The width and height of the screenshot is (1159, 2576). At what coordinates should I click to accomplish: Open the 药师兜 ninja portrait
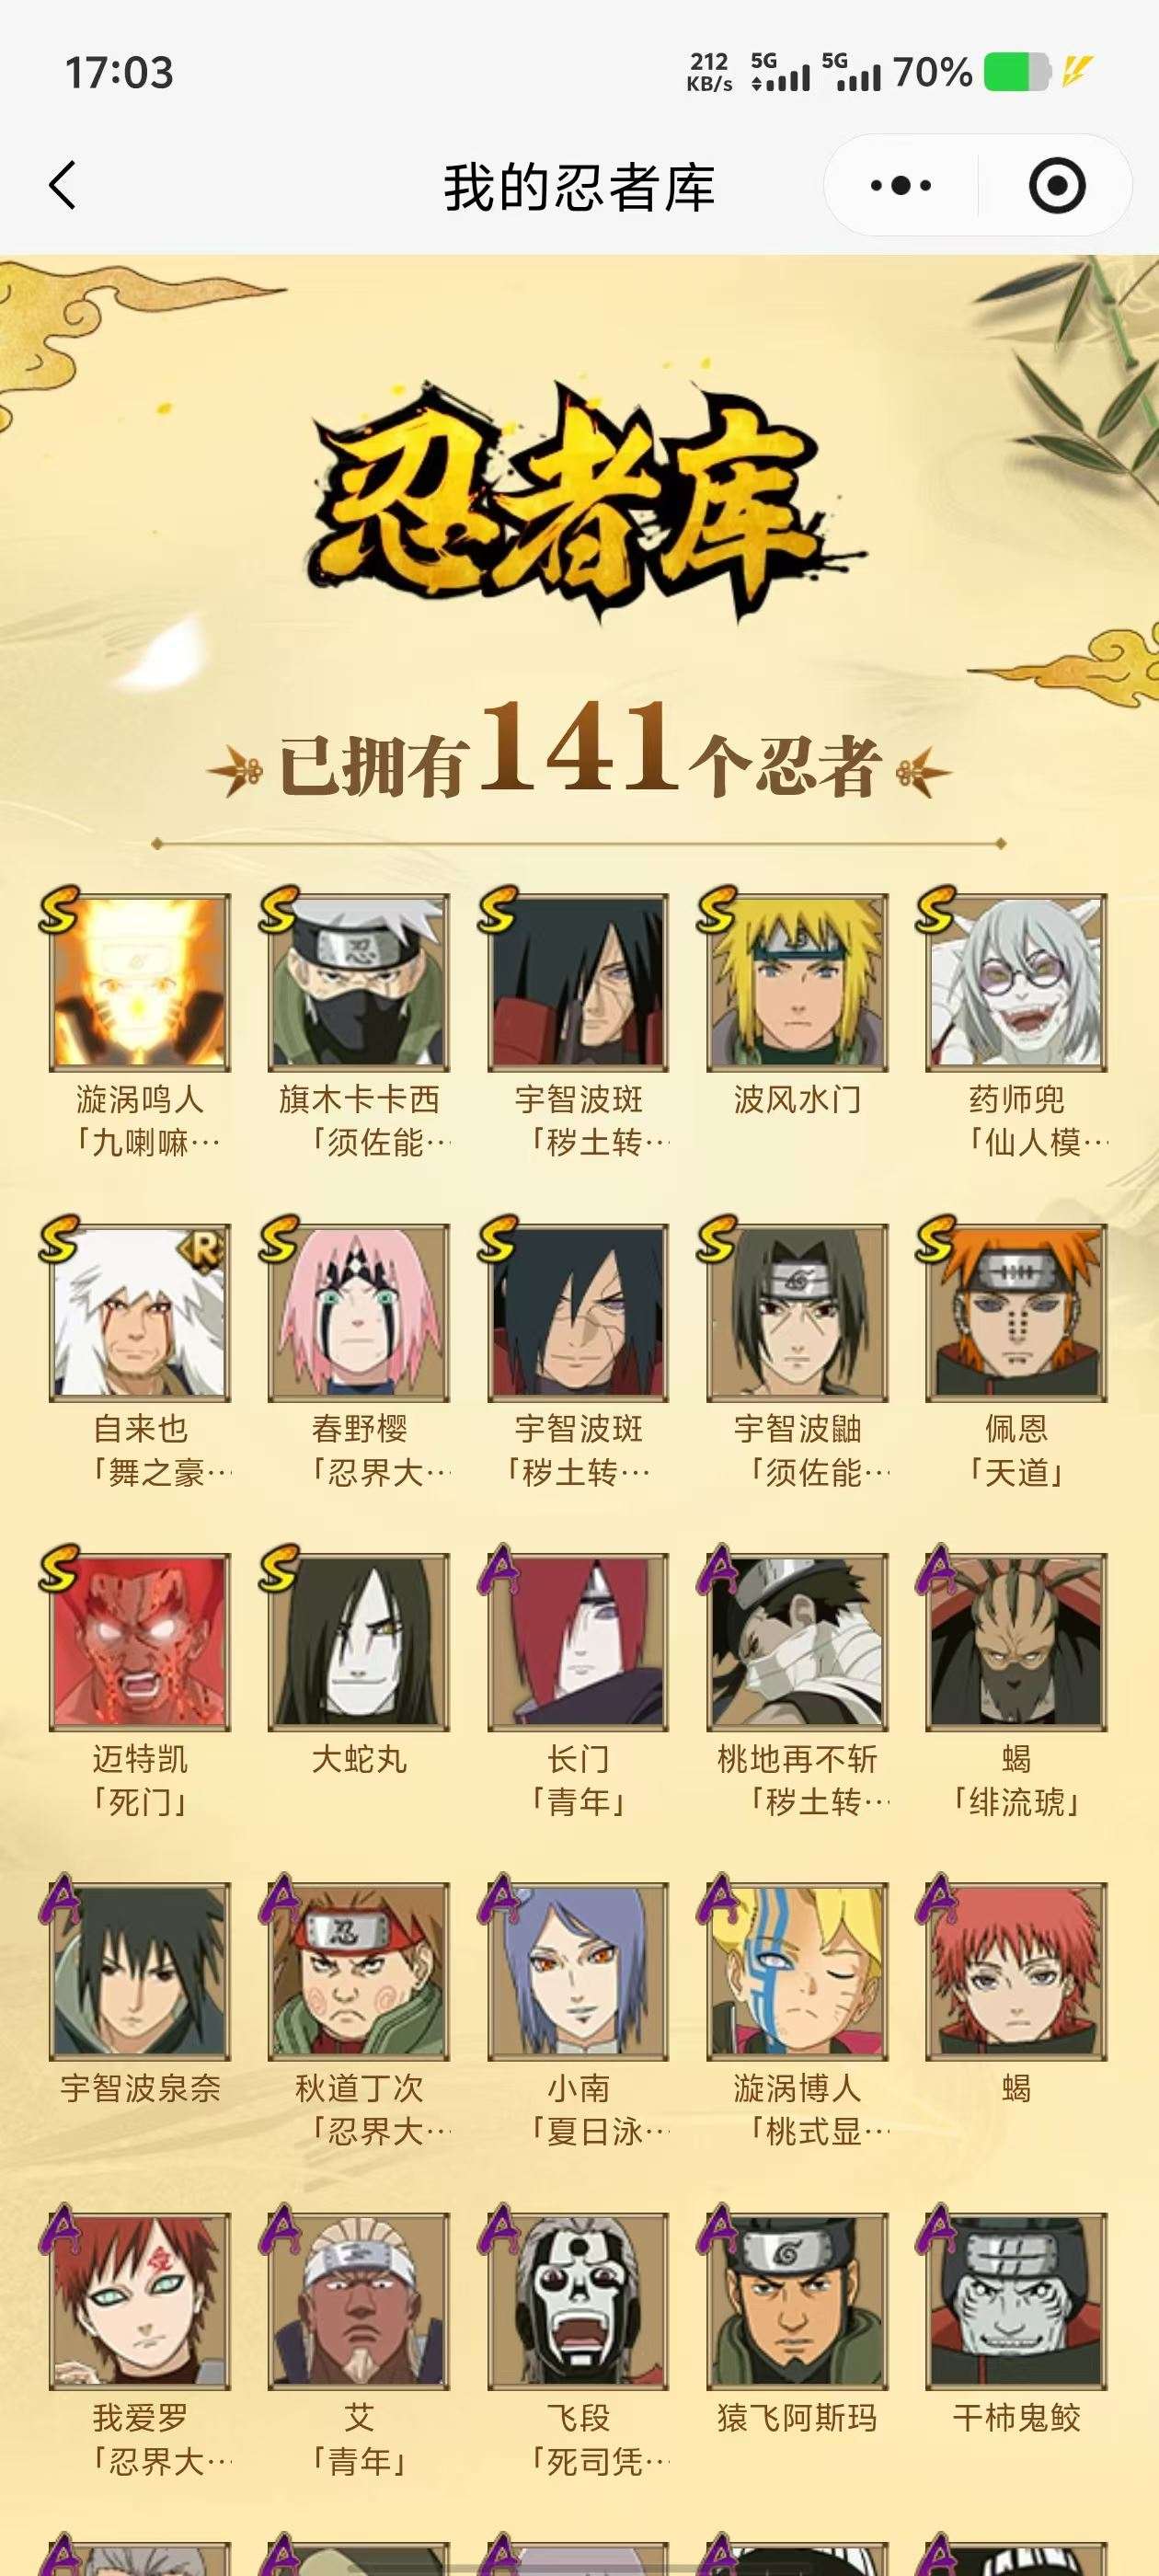tap(1016, 982)
